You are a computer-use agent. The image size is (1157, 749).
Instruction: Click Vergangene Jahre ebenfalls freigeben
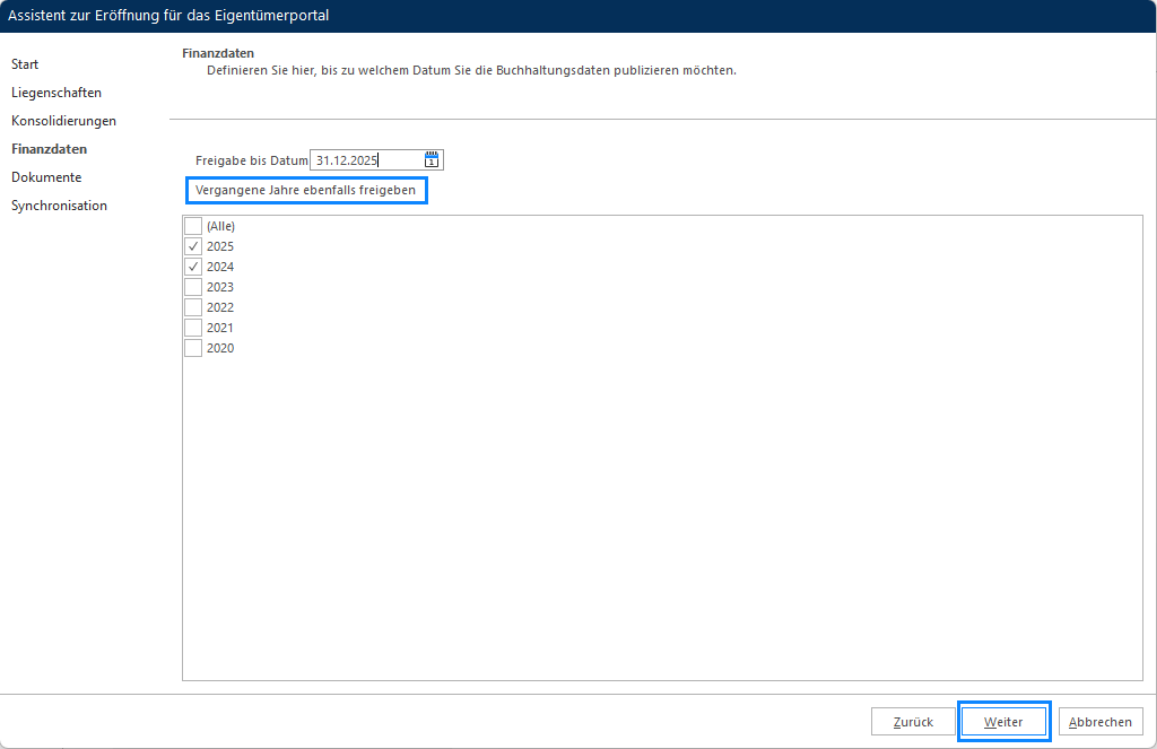[306, 190]
